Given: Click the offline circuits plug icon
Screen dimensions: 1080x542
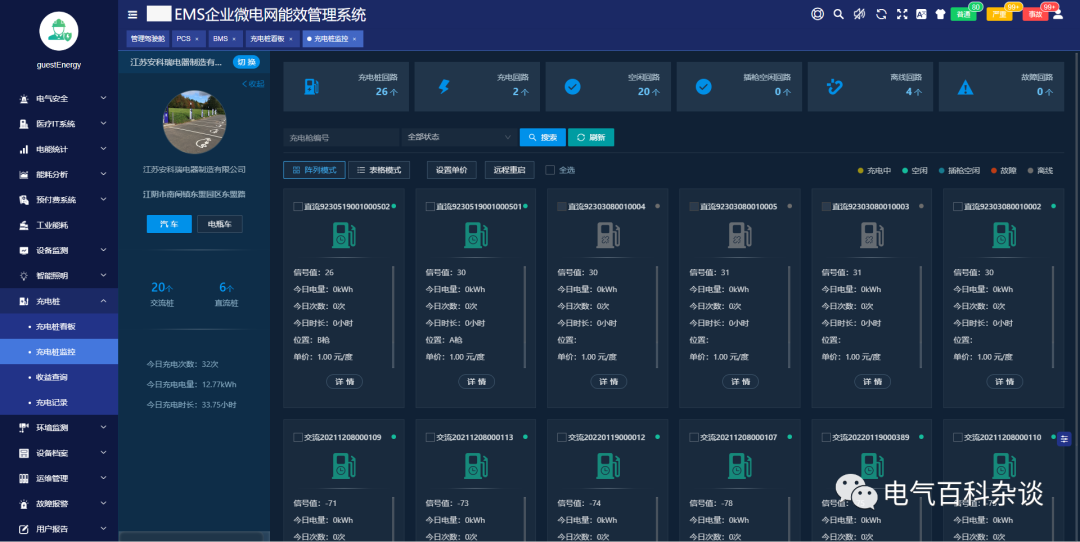Looking at the screenshot, I should (x=834, y=87).
